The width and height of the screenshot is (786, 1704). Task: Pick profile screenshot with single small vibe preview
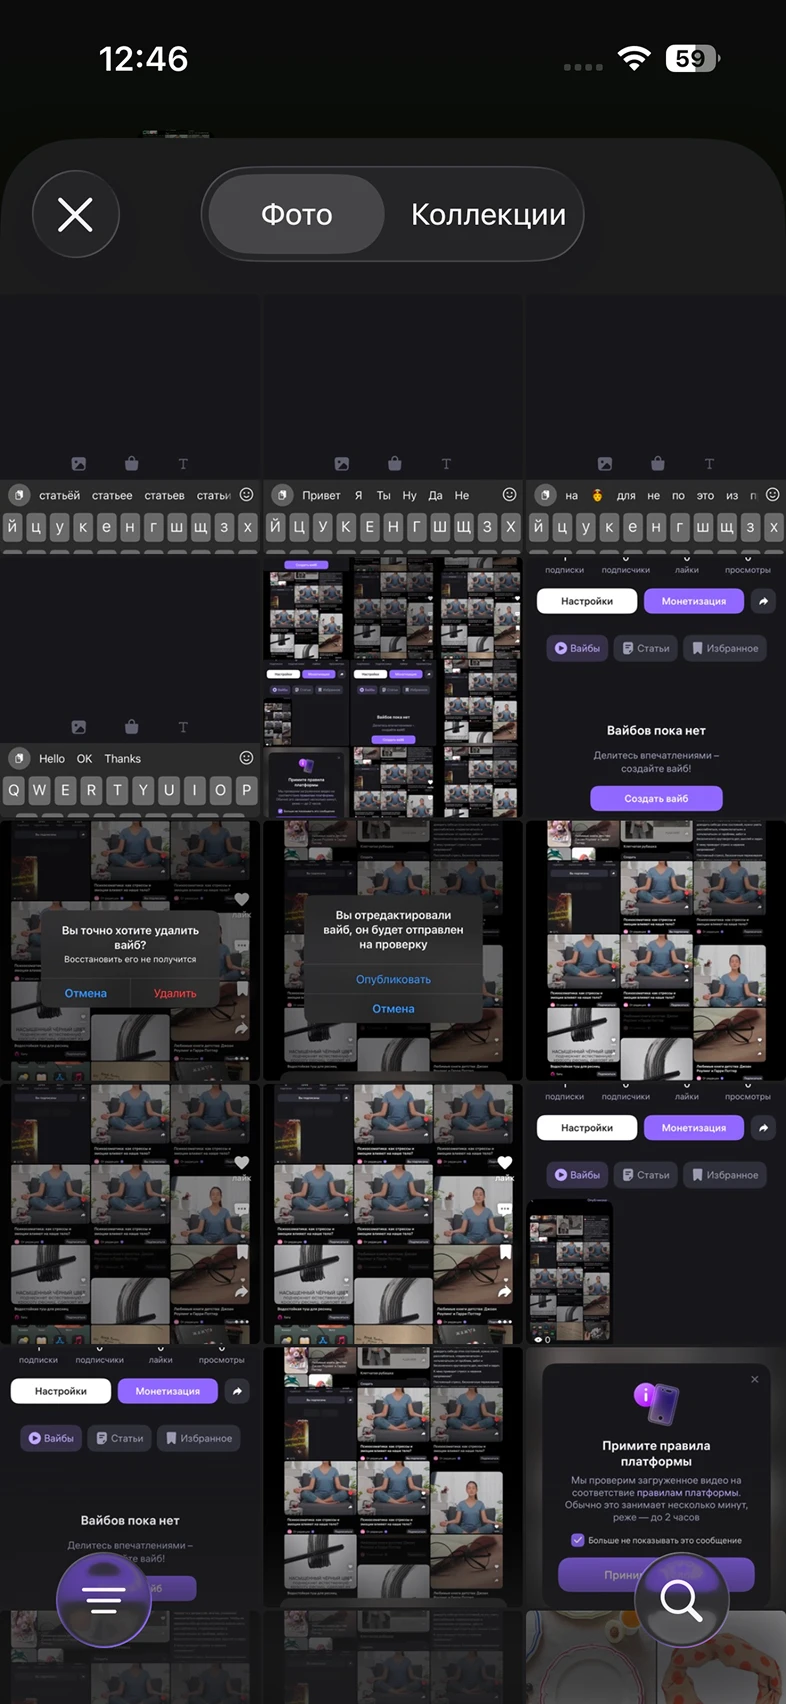[656, 1213]
